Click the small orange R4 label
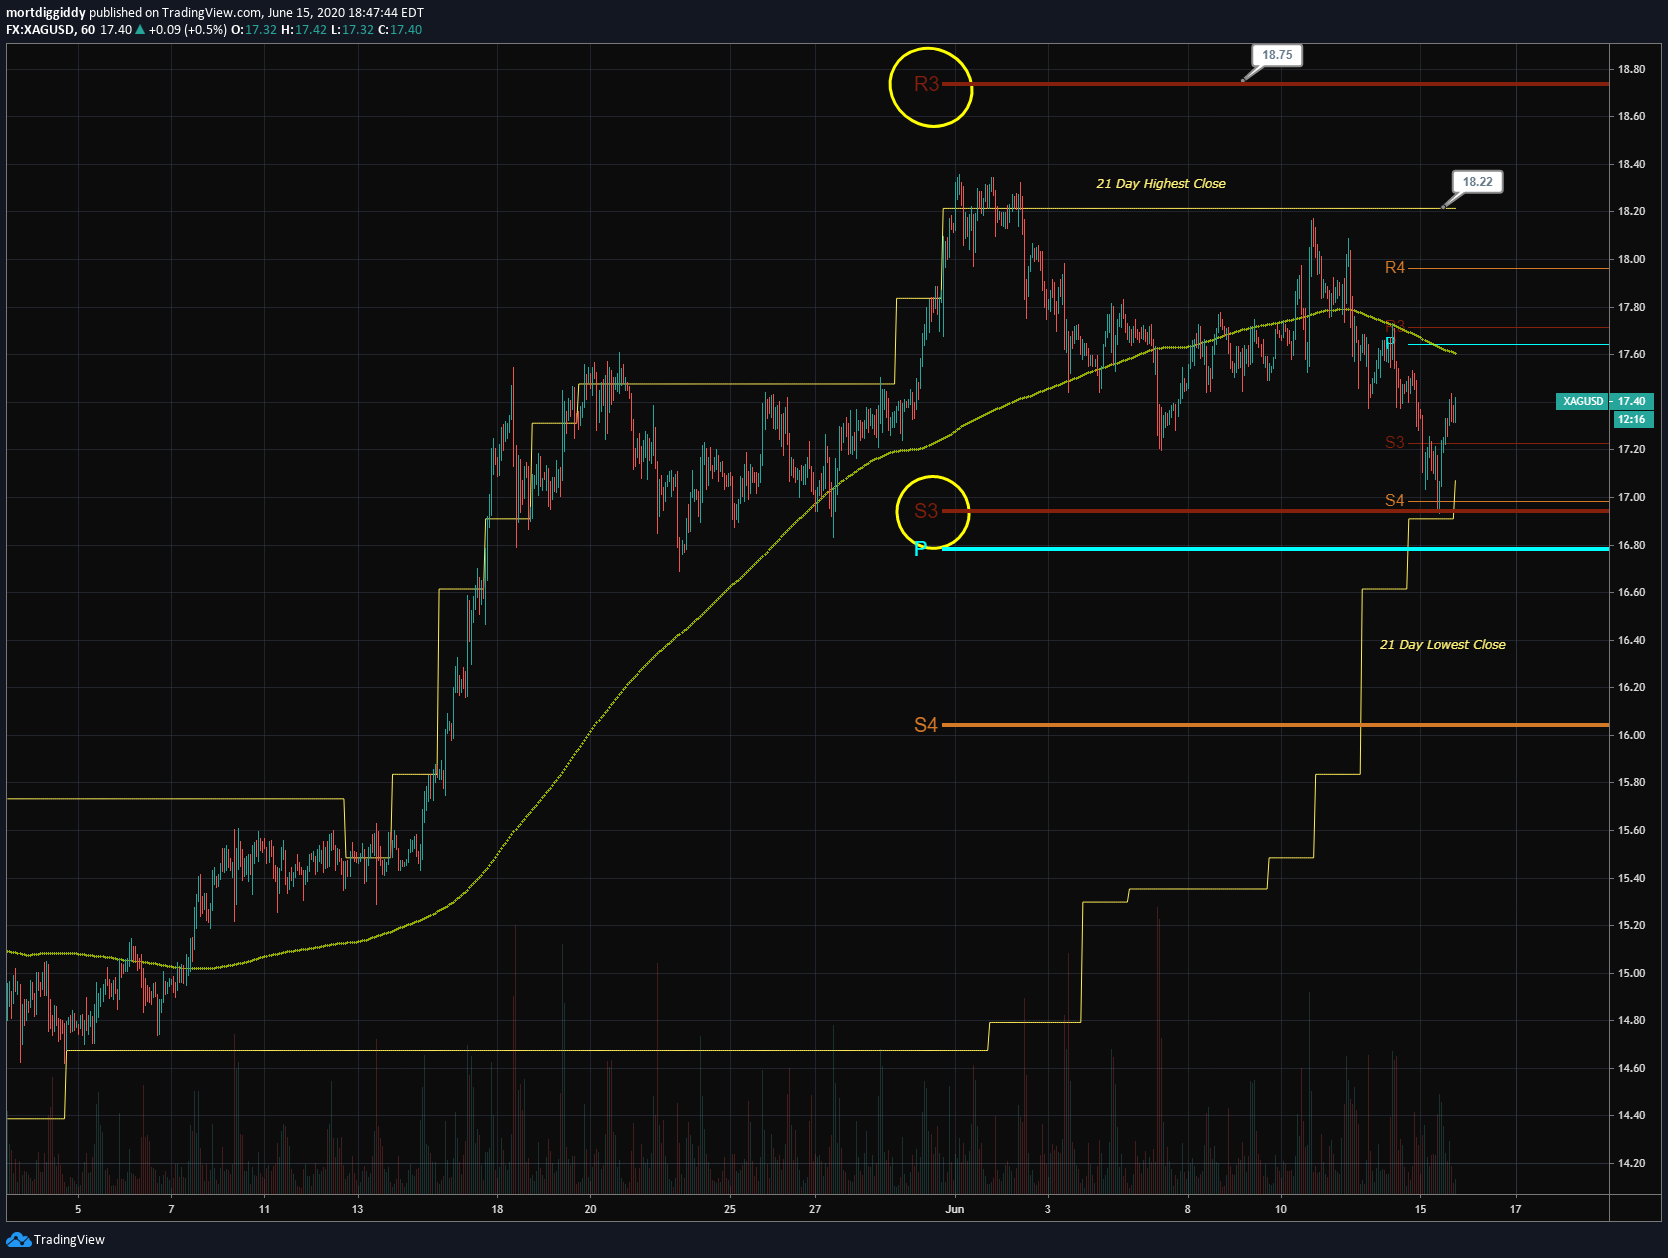The height and width of the screenshot is (1258, 1668). [1395, 267]
